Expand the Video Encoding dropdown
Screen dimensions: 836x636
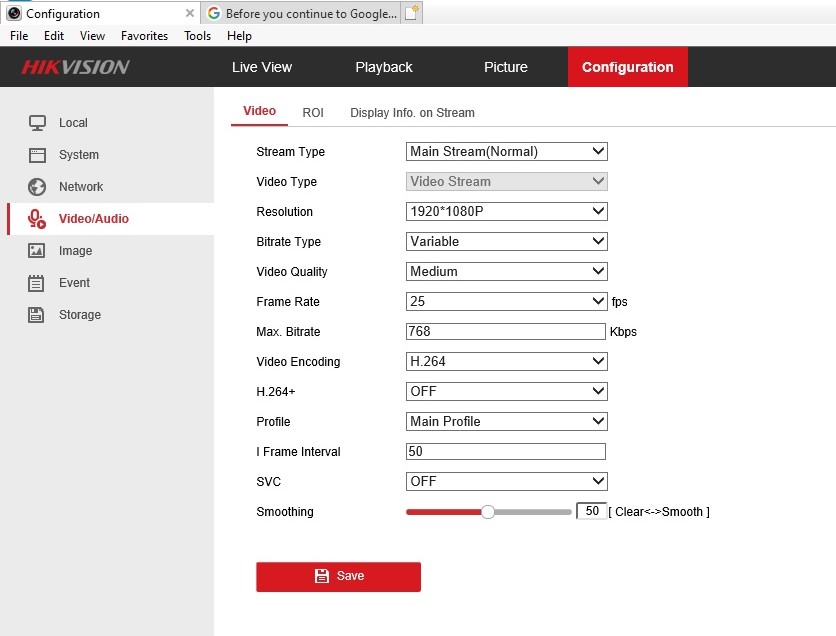507,362
